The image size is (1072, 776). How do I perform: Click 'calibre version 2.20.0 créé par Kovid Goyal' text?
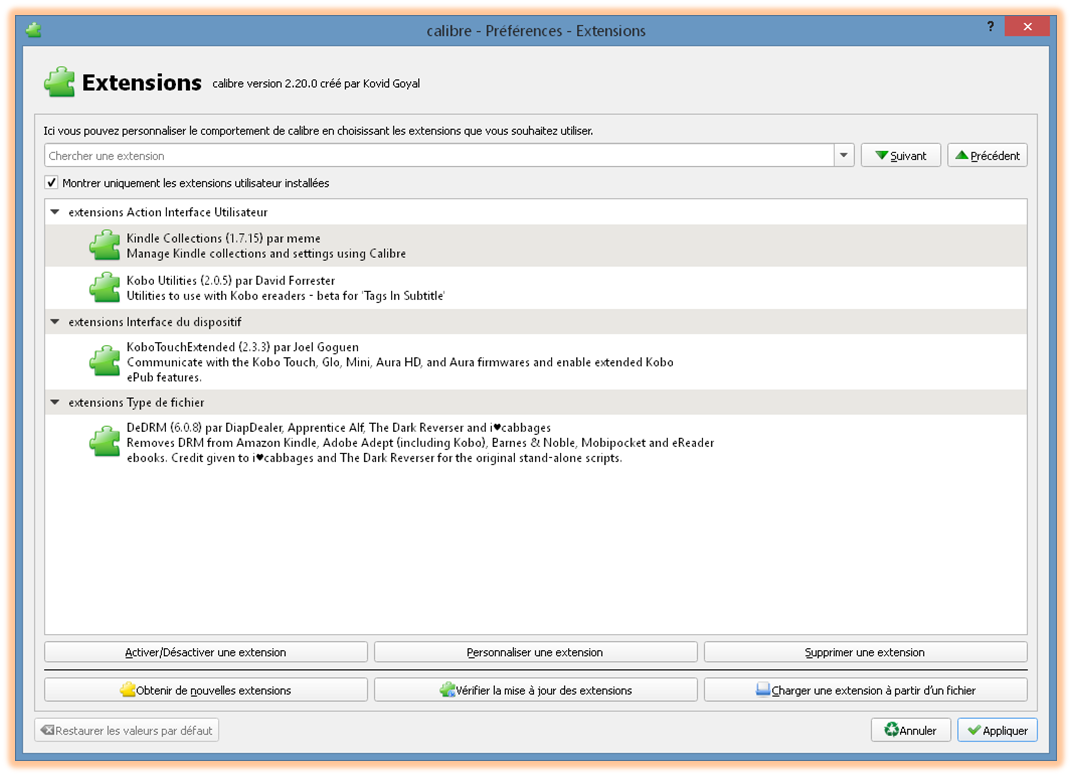click(x=316, y=83)
